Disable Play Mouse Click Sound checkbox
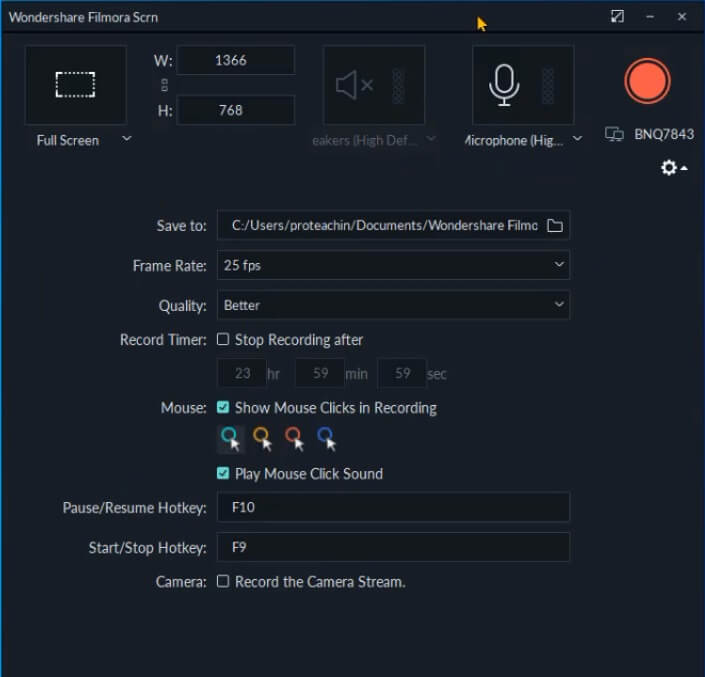The height and width of the screenshot is (677, 705). (223, 473)
